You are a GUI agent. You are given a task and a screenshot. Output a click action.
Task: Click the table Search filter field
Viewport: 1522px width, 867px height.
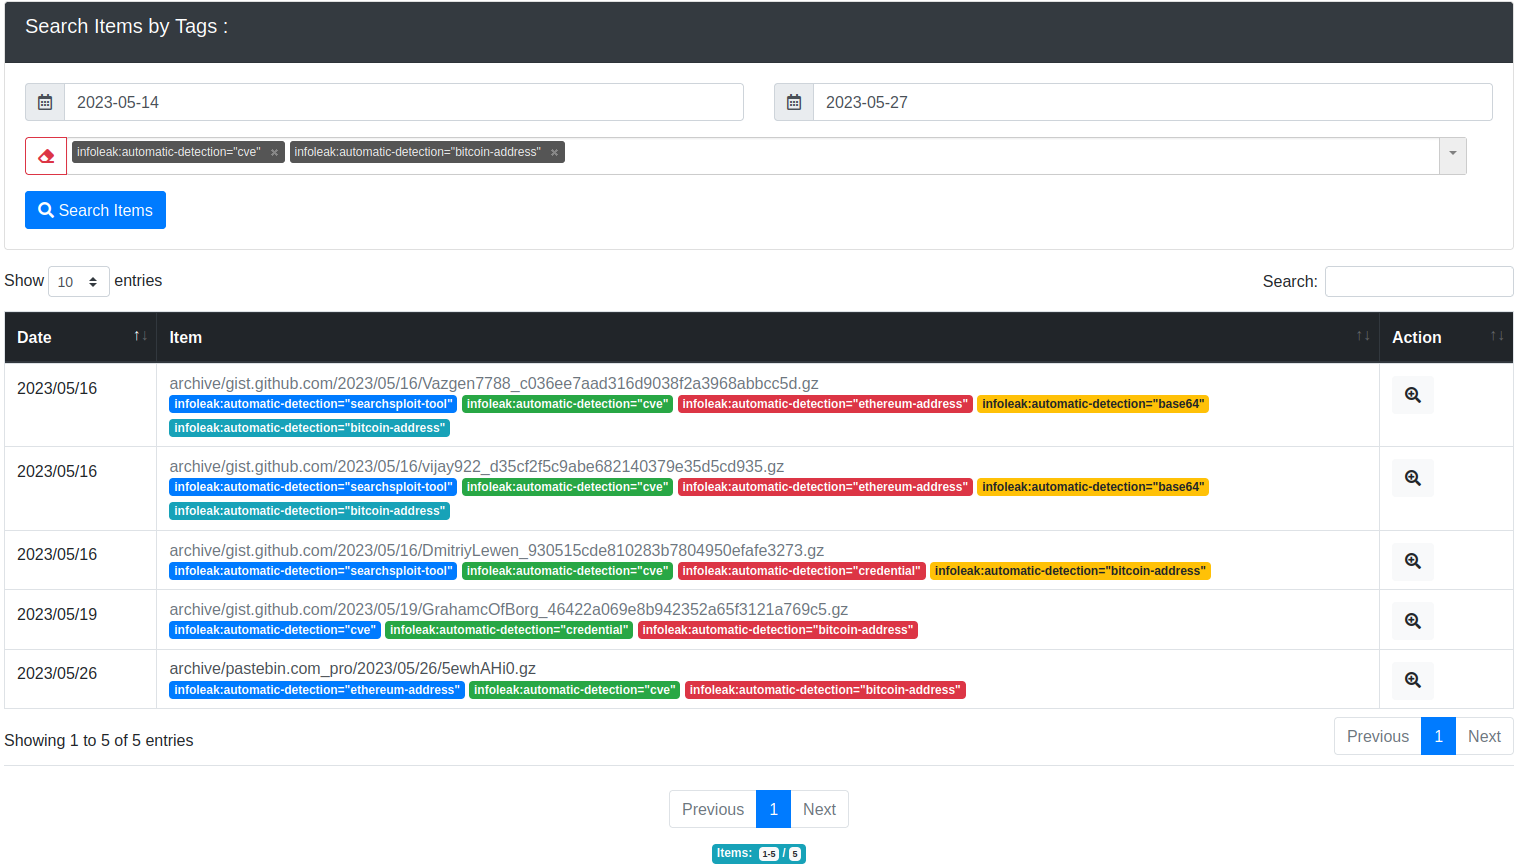[1418, 281]
